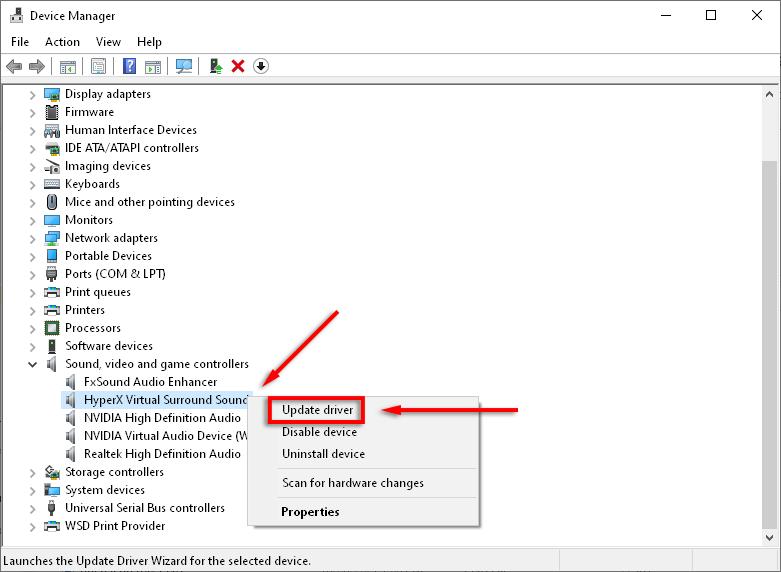Screen dimensions: 781x572
Task: Click the vertical scrollbar thumb
Action: point(769,344)
